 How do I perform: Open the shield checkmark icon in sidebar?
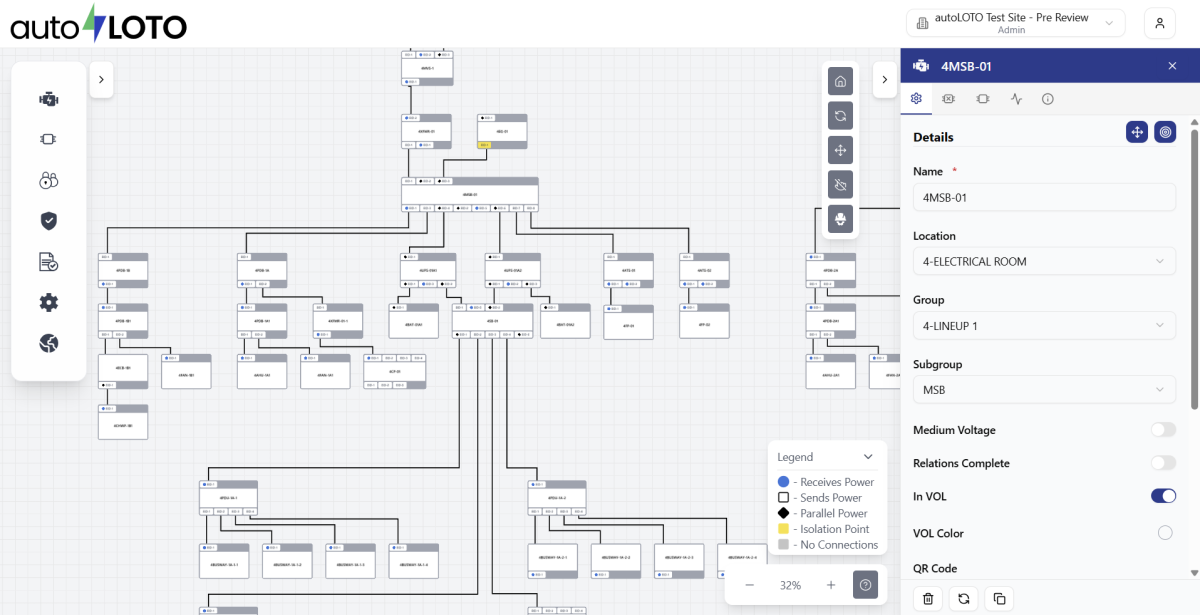pyautogui.click(x=49, y=221)
